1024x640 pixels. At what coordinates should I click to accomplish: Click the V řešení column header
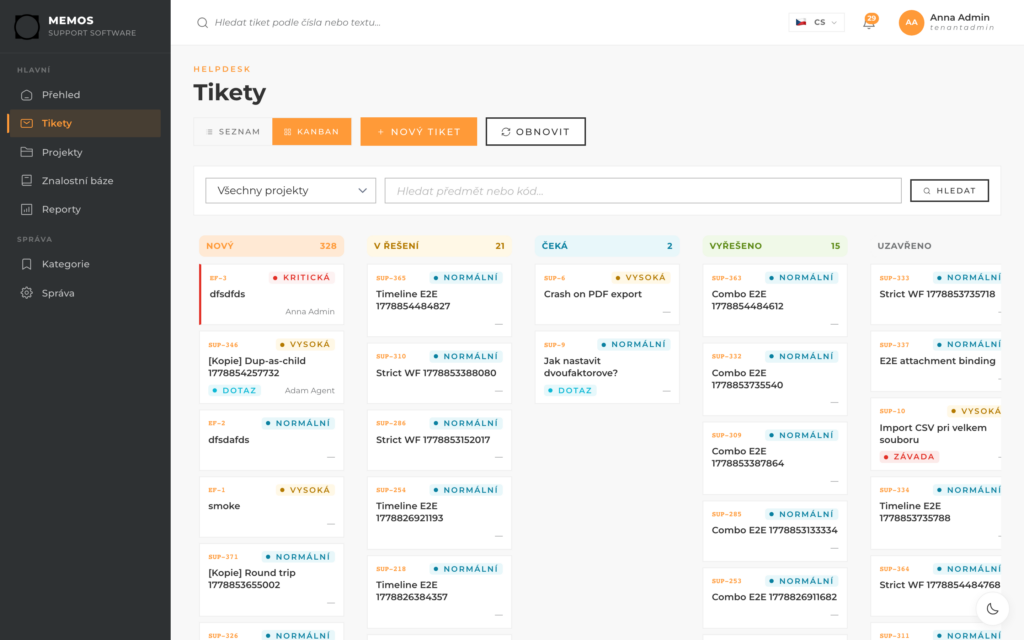pyautogui.click(x=439, y=246)
